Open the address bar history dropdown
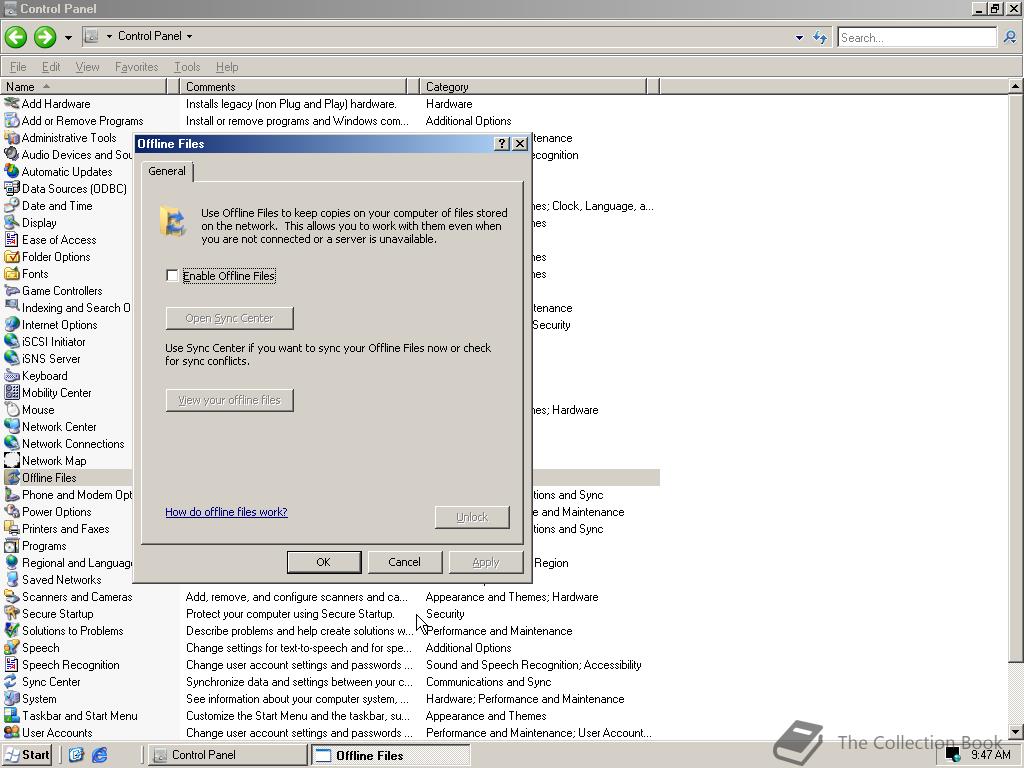1024x768 pixels. [799, 38]
